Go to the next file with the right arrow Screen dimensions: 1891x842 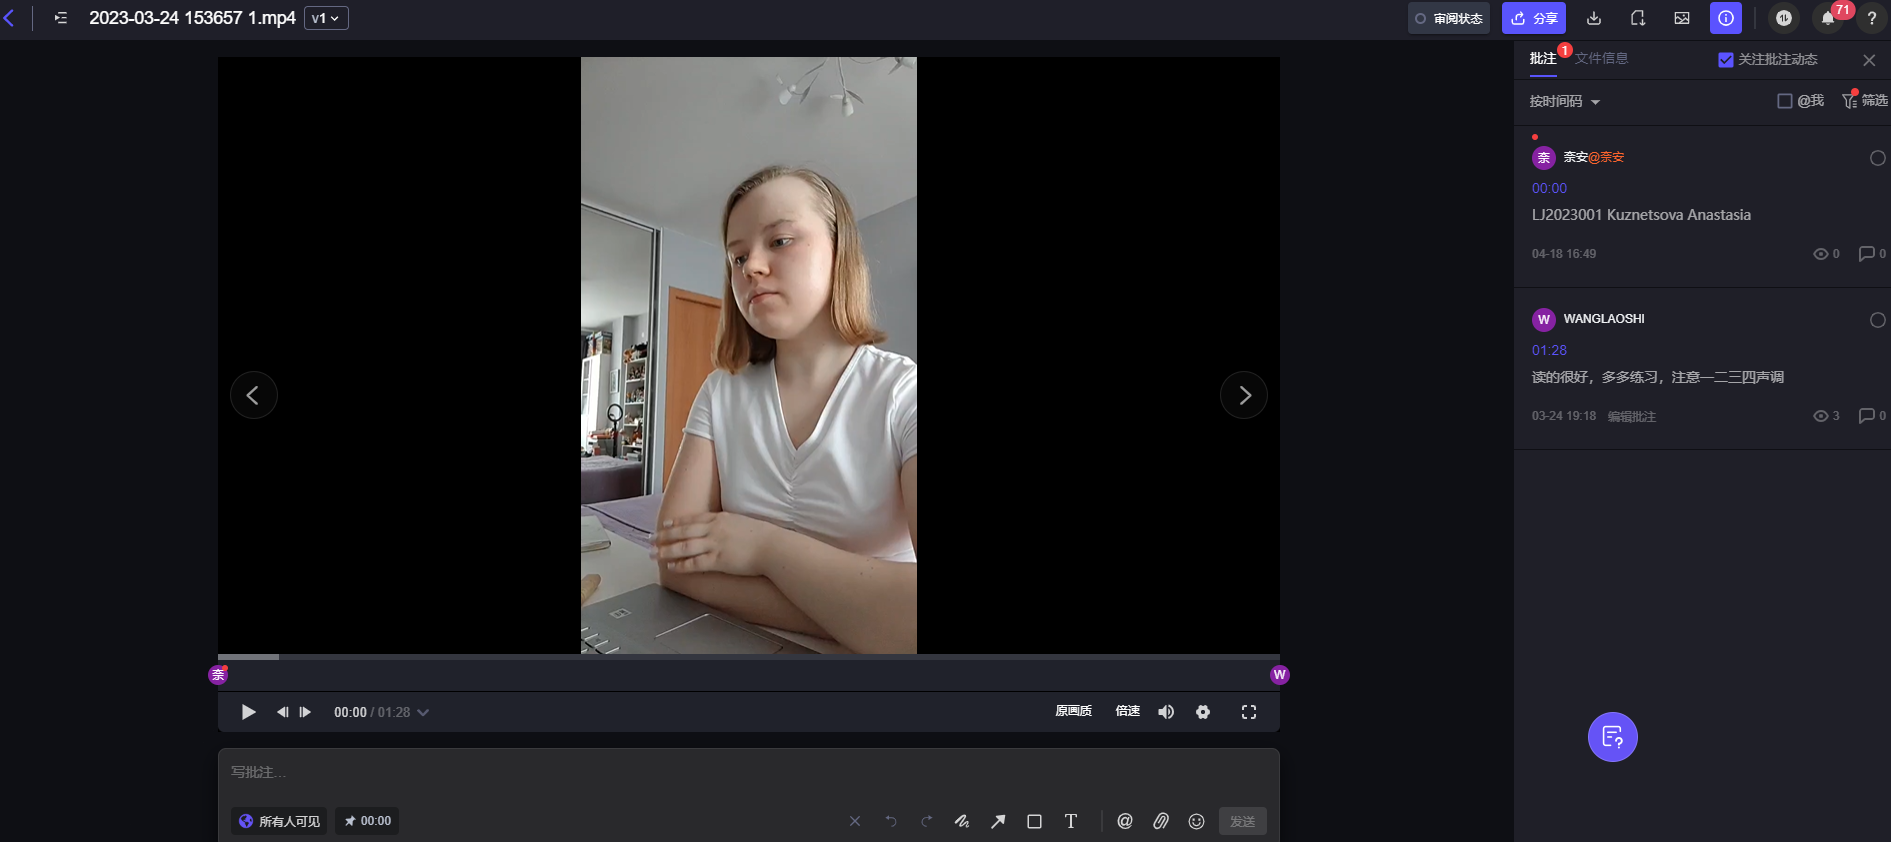coord(1244,395)
